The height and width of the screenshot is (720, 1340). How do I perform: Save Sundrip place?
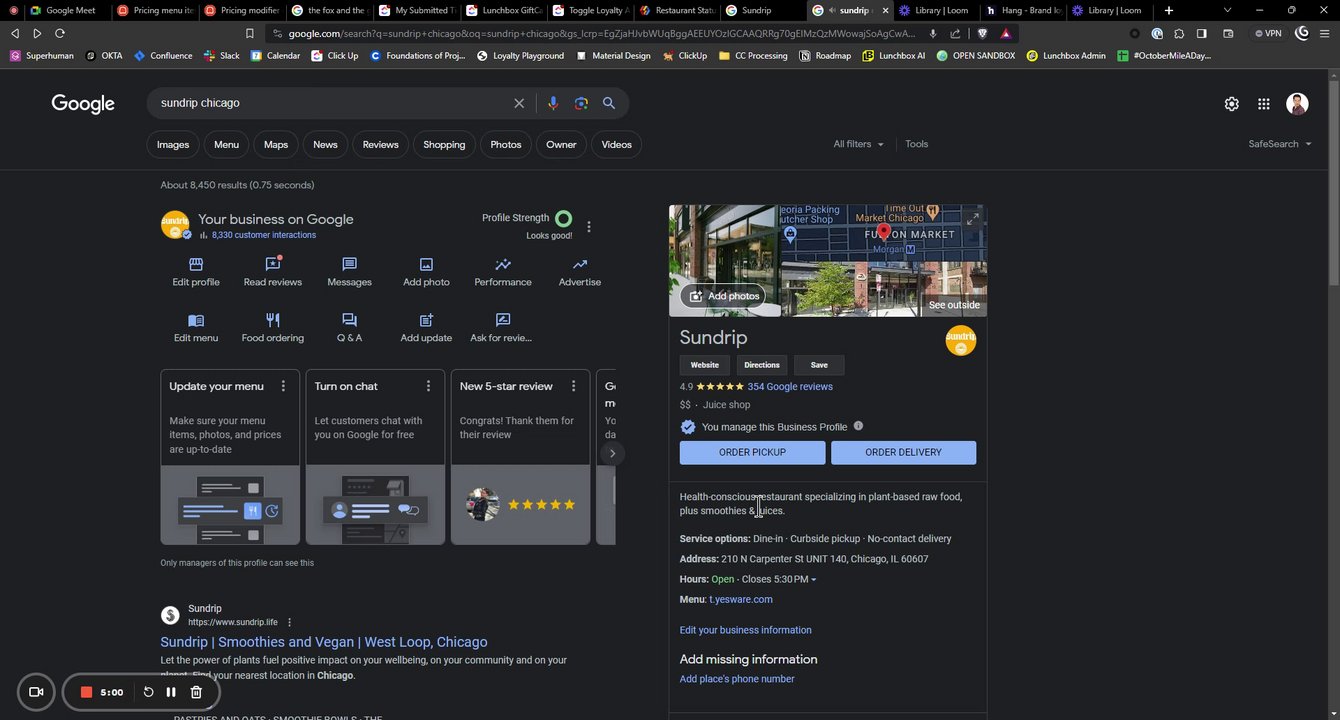819,365
